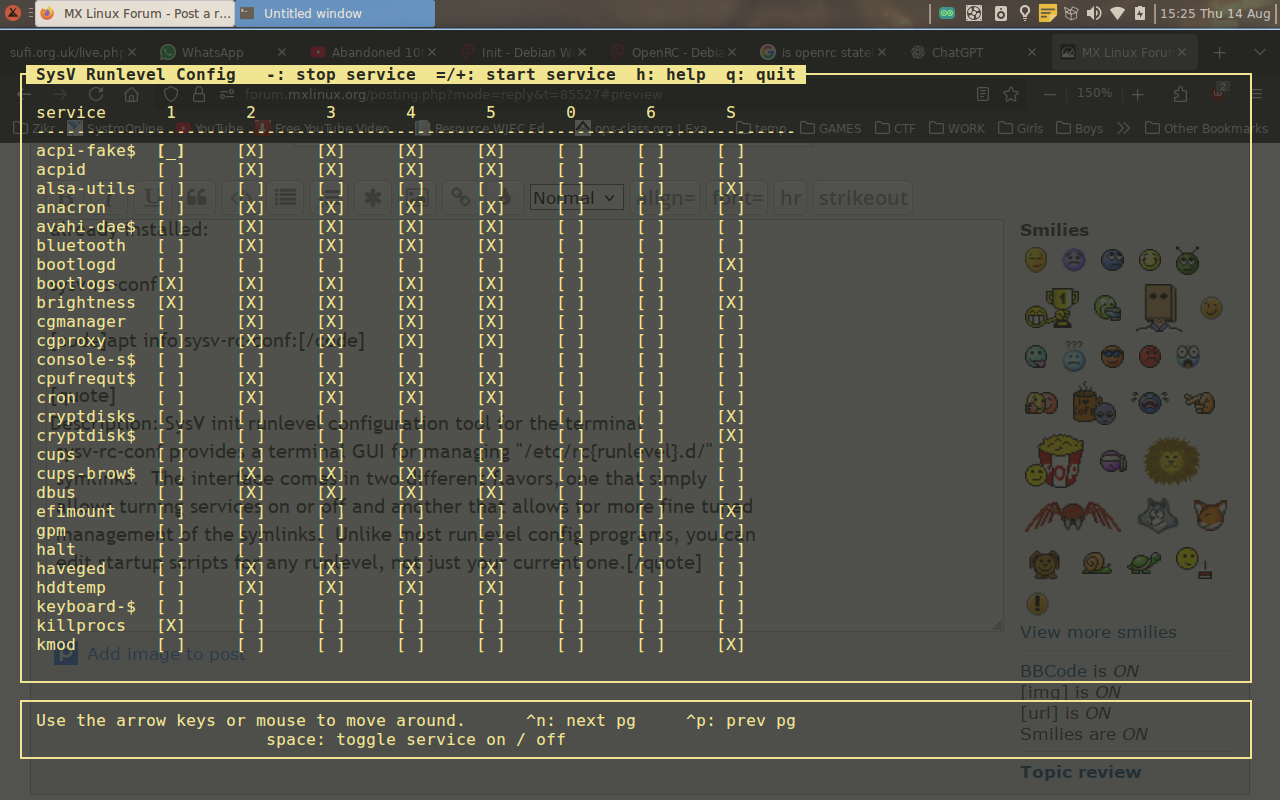Insert the red angry face smiley
This screenshot has width=1280, height=800.
click(1150, 355)
